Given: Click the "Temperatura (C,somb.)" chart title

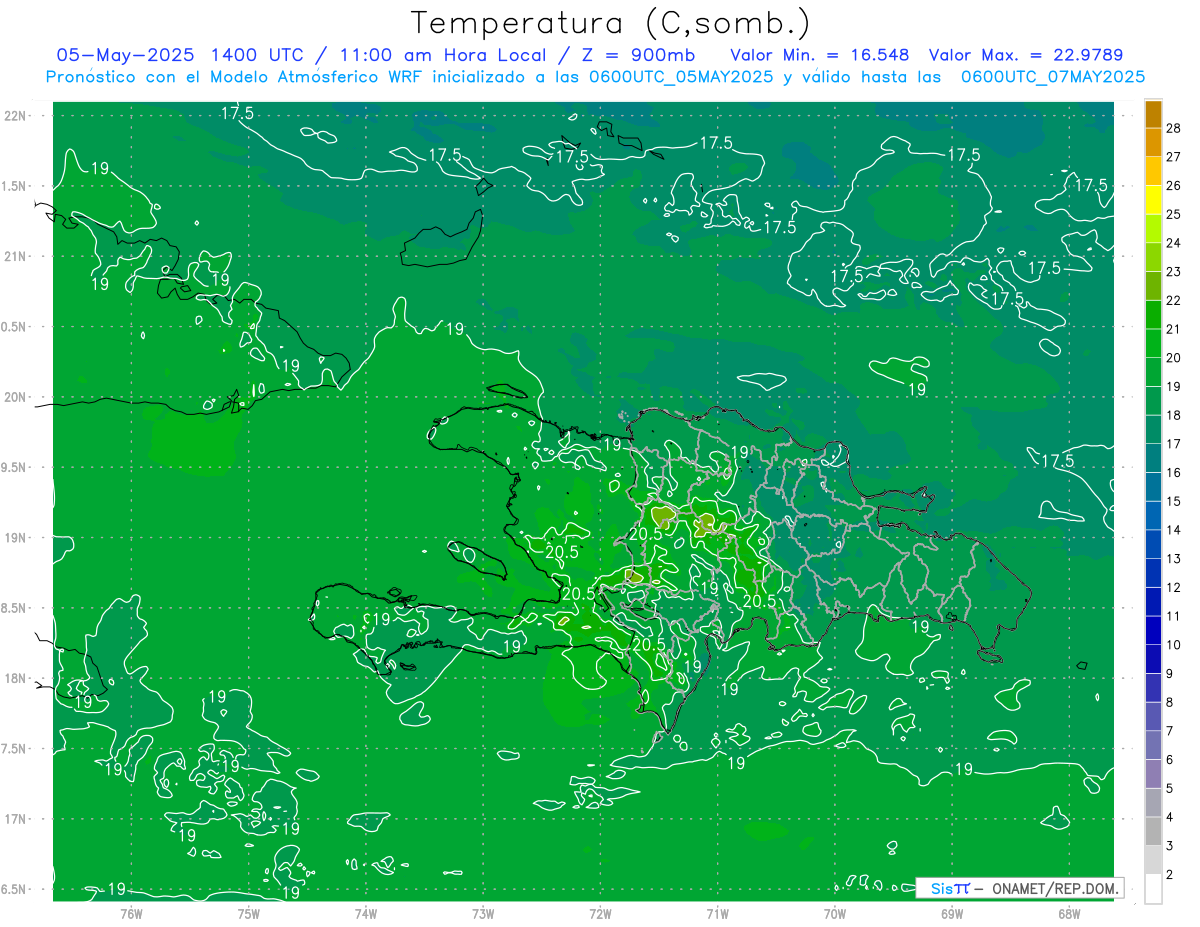Looking at the screenshot, I should (611, 23).
